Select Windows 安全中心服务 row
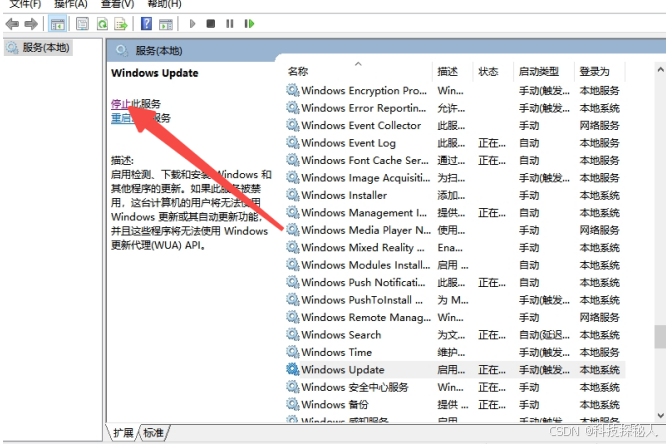 click(x=454, y=387)
